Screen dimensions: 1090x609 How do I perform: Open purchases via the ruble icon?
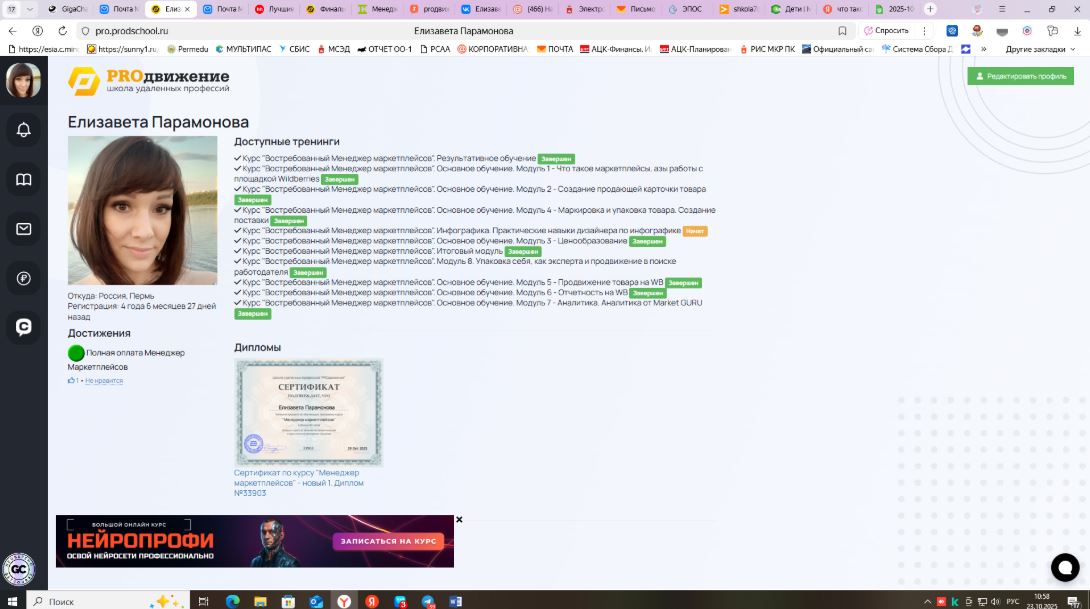click(x=23, y=277)
